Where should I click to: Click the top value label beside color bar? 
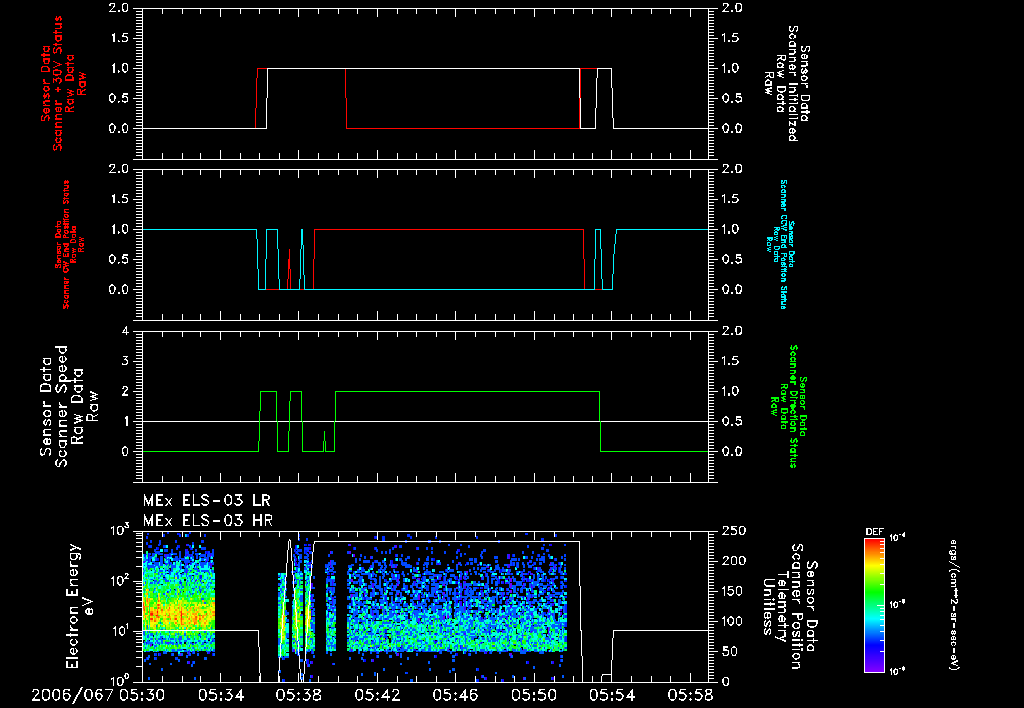pyautogui.click(x=898, y=538)
